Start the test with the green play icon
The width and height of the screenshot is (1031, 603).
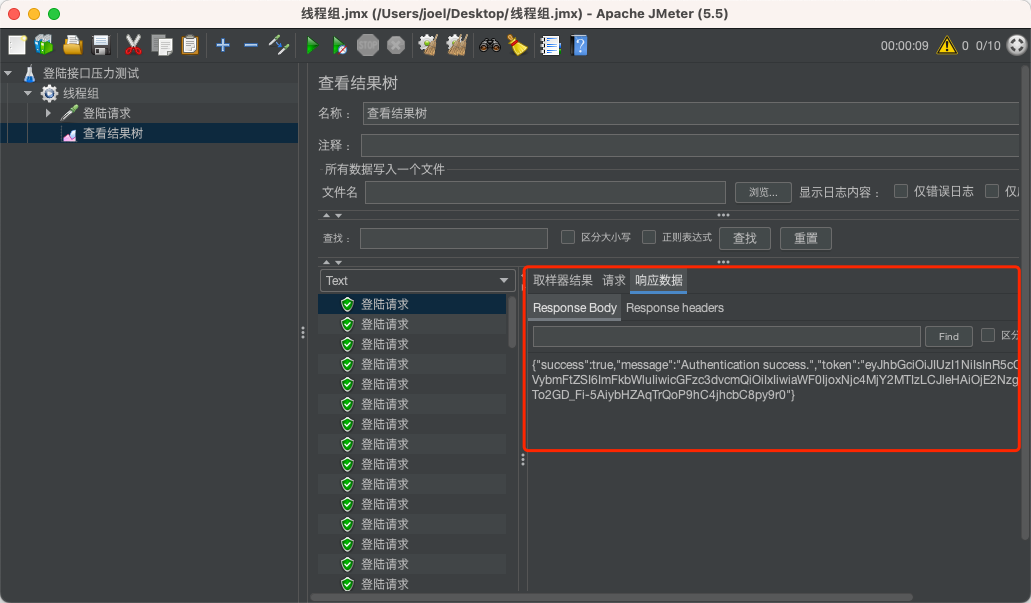coord(312,45)
